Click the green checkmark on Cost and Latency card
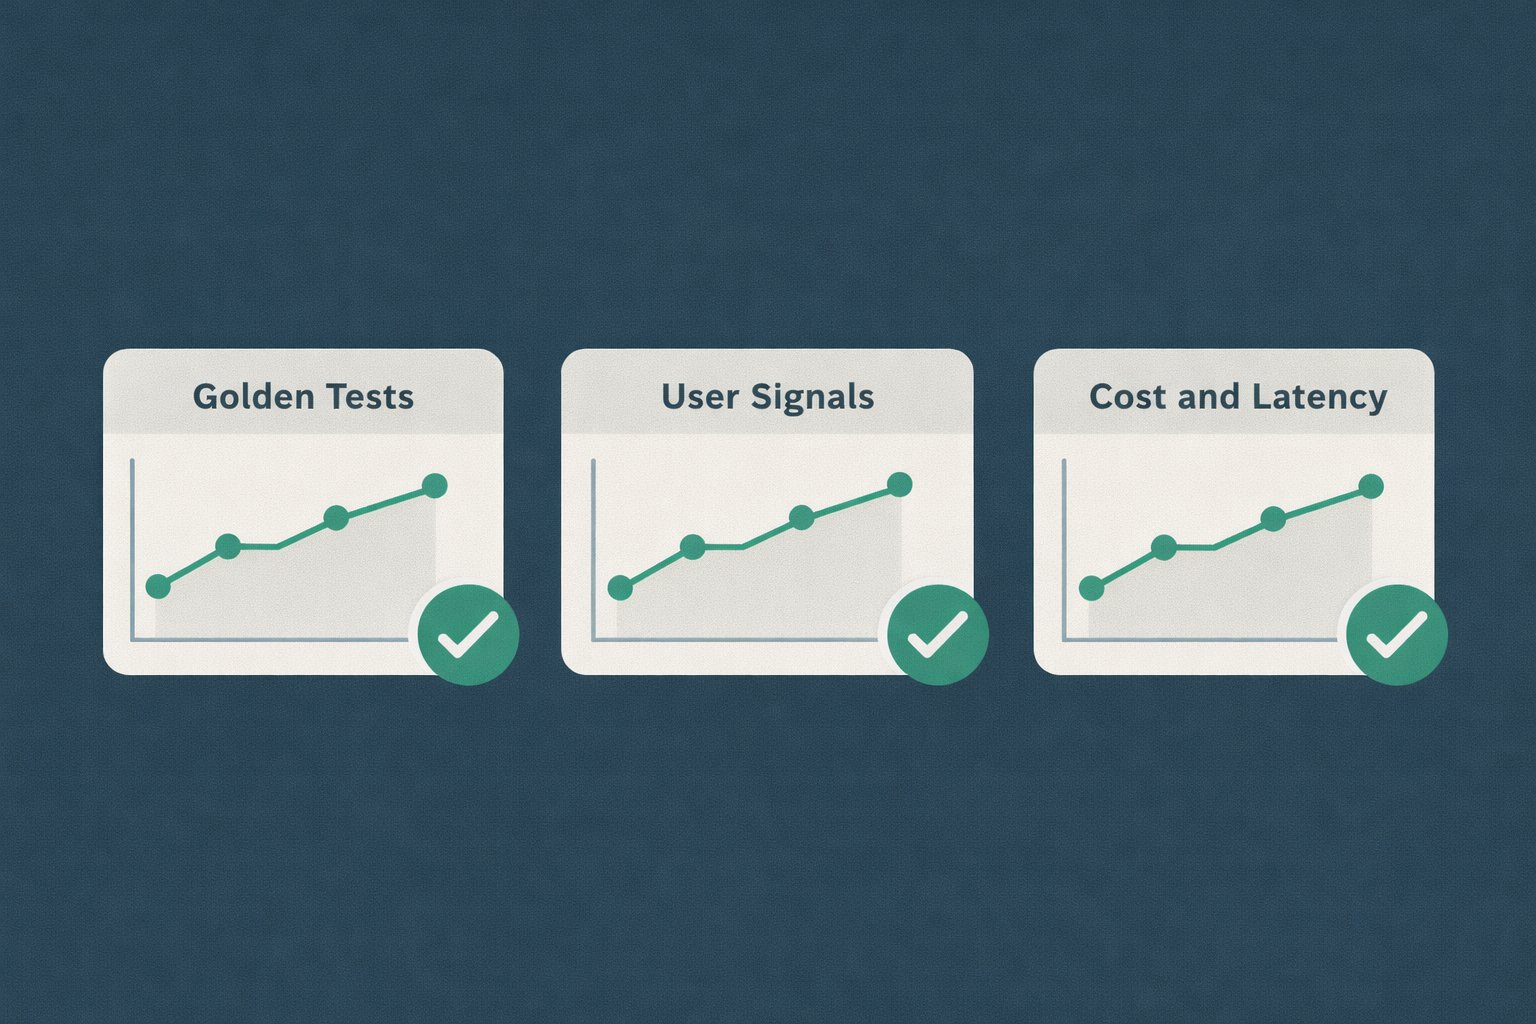The height and width of the screenshot is (1024, 1536). (x=1397, y=634)
